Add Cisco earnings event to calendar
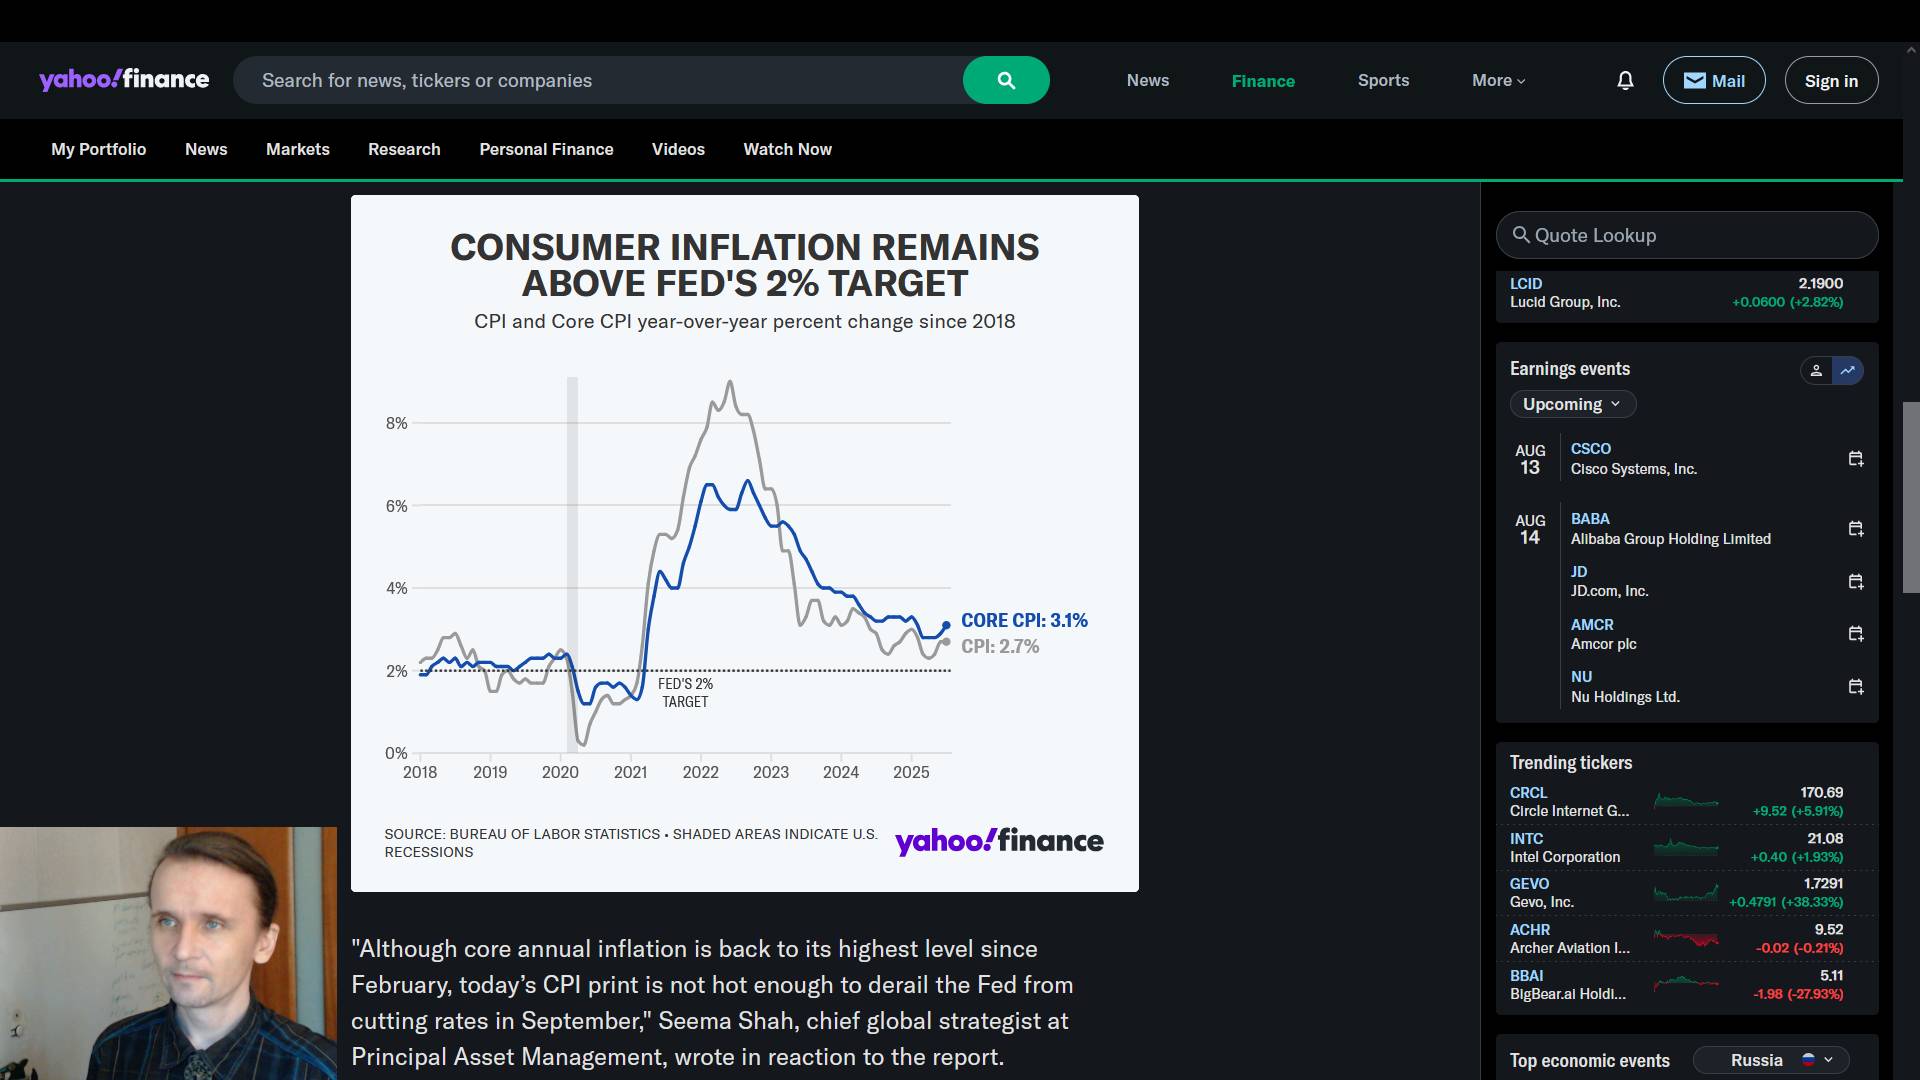This screenshot has height=1080, width=1920. coord(1856,459)
